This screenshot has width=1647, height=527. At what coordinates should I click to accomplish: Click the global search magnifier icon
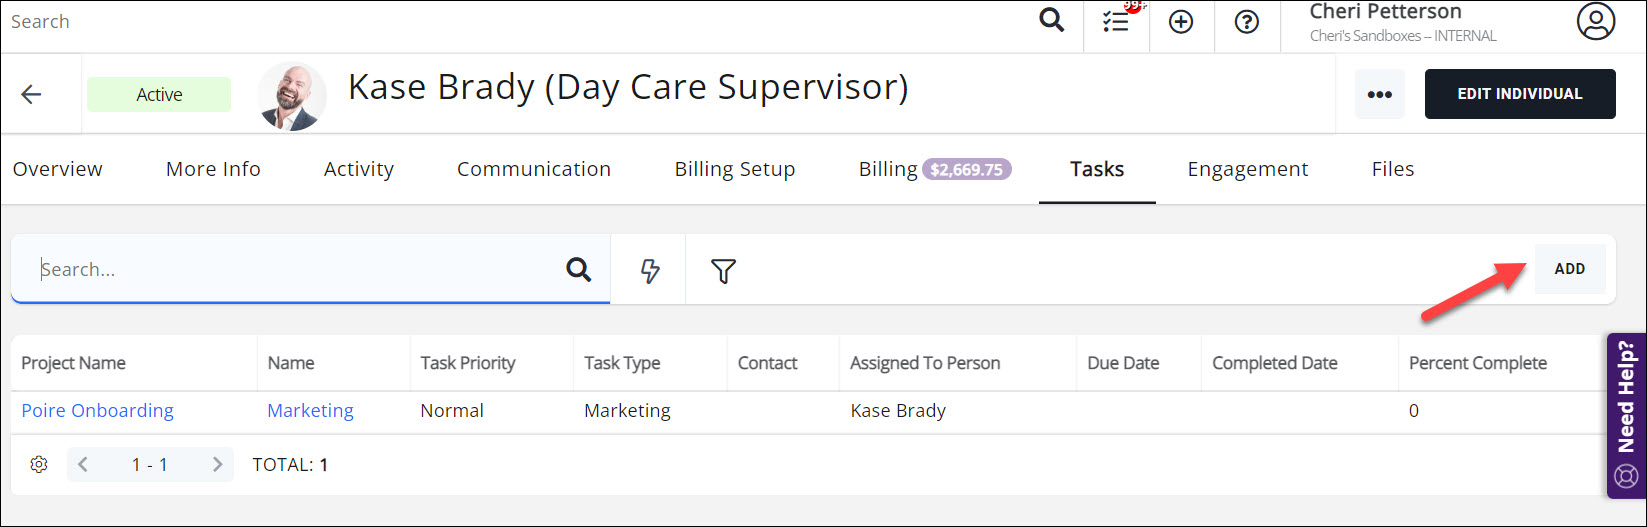tap(1051, 20)
